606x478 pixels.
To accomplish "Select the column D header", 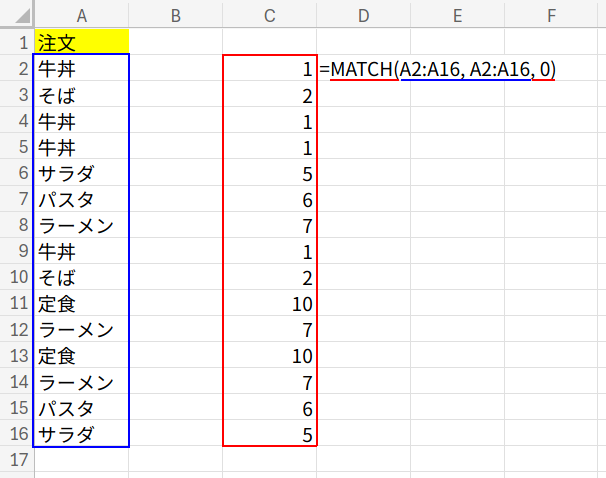I will [x=363, y=15].
